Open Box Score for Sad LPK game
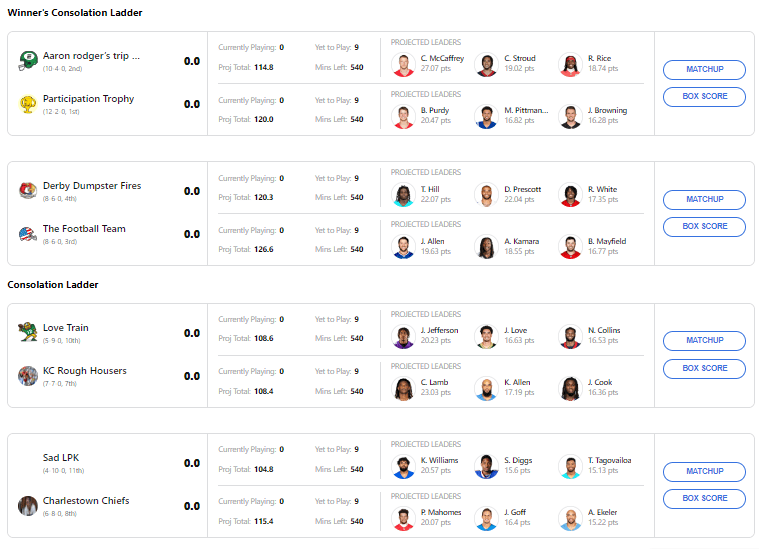The image size is (759, 549). coord(704,498)
